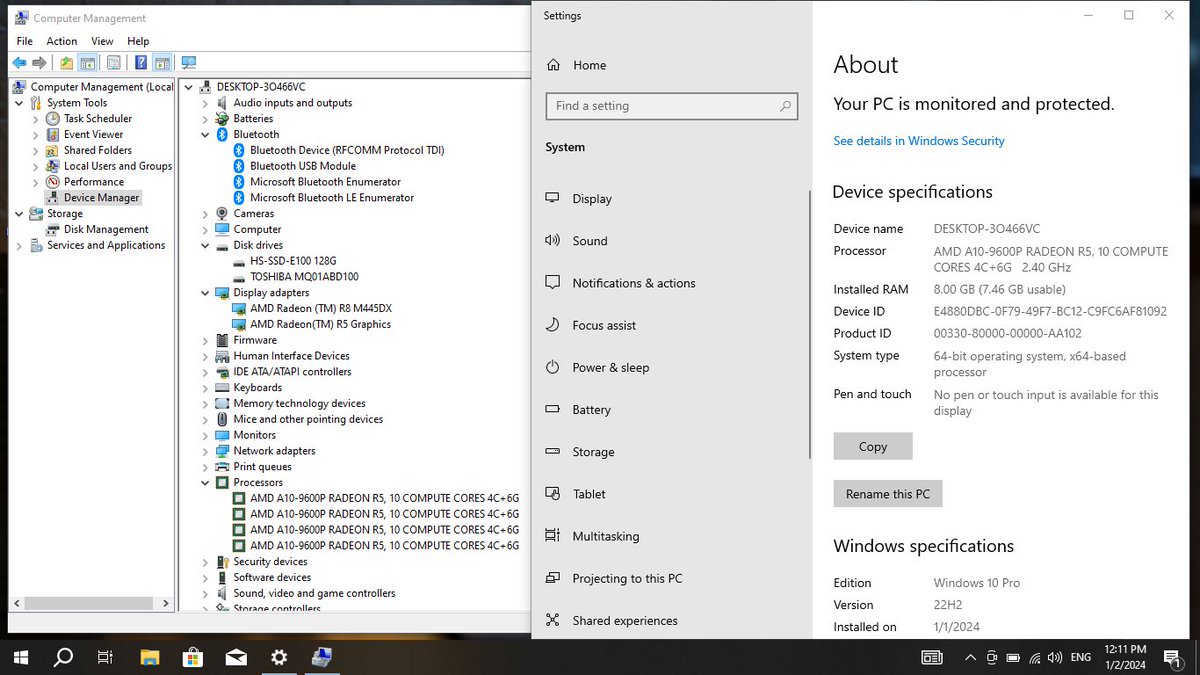The image size is (1200, 675).
Task: Click the blue Help question mark toolbar icon
Action: coord(141,63)
